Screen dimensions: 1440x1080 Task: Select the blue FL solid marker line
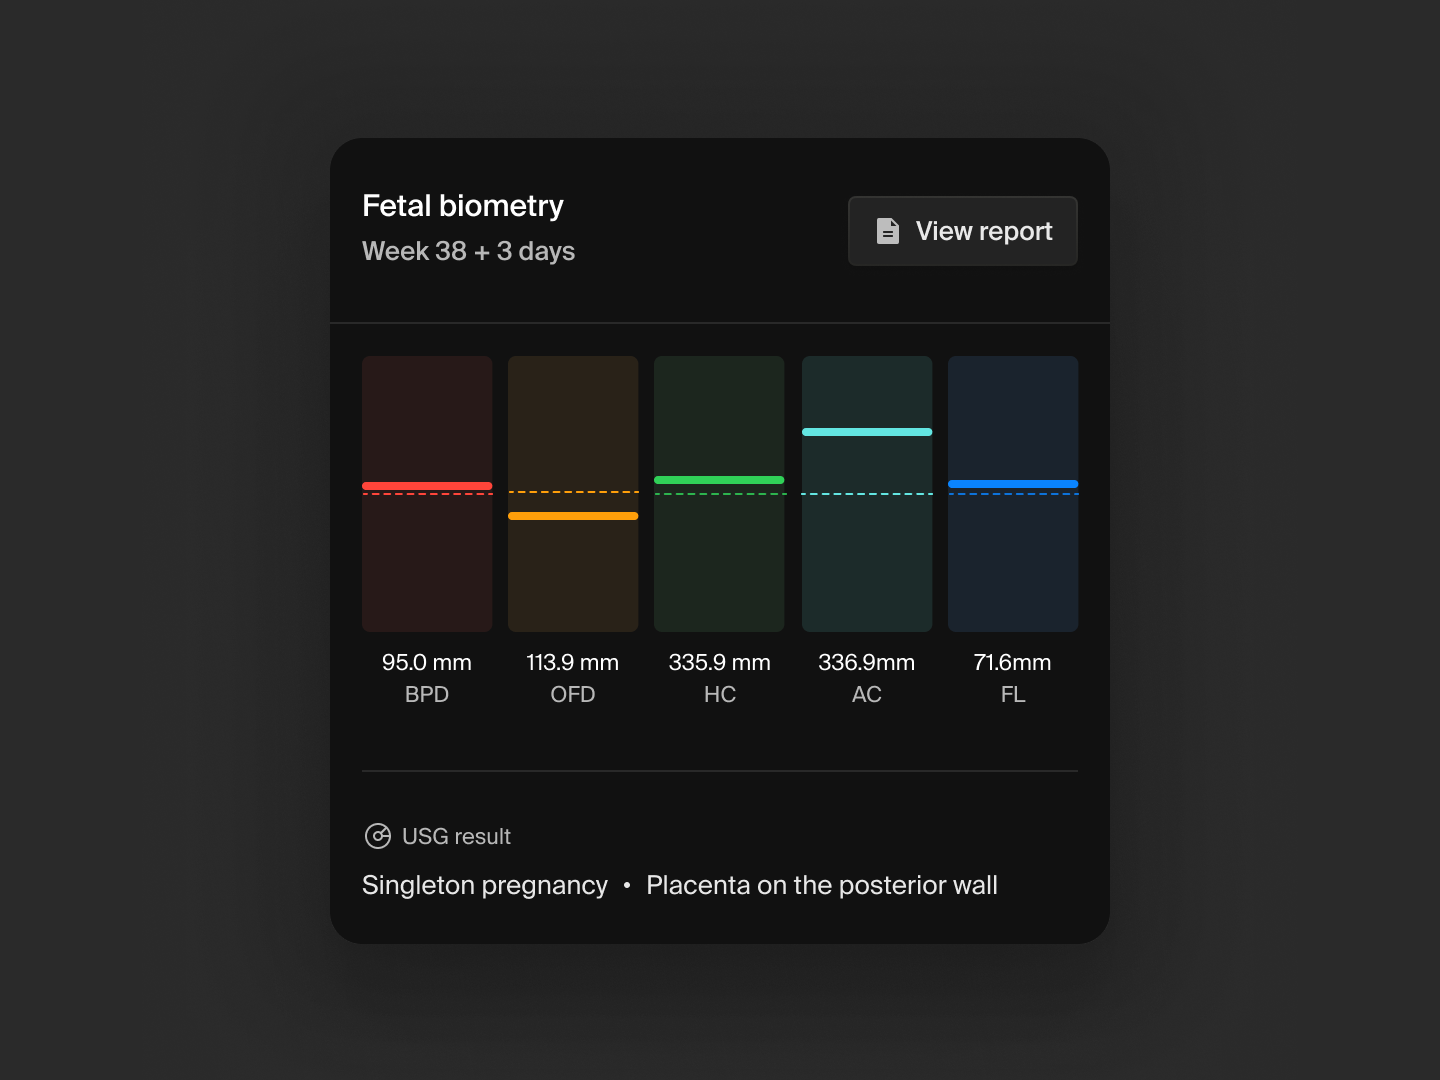(x=1013, y=484)
